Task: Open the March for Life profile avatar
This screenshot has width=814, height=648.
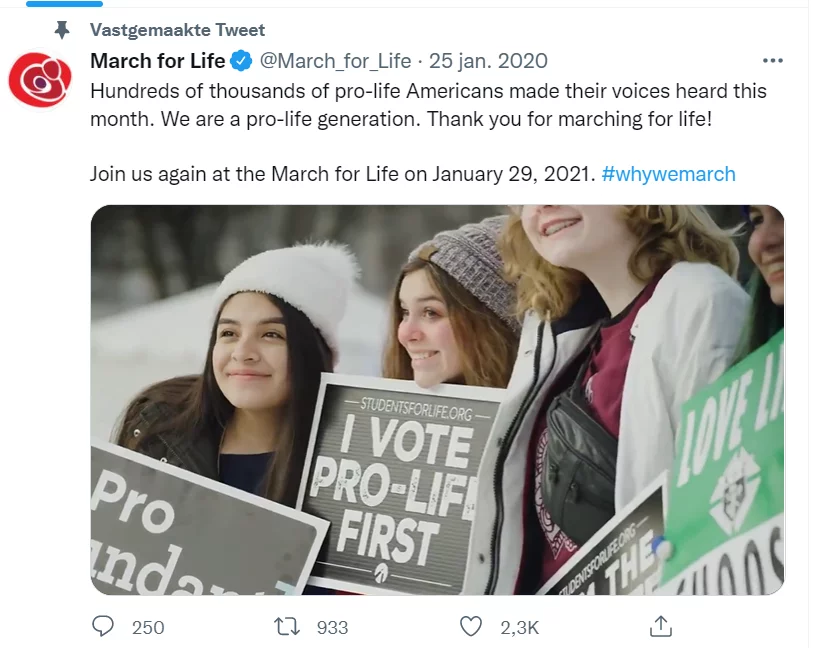Action: [x=40, y=79]
